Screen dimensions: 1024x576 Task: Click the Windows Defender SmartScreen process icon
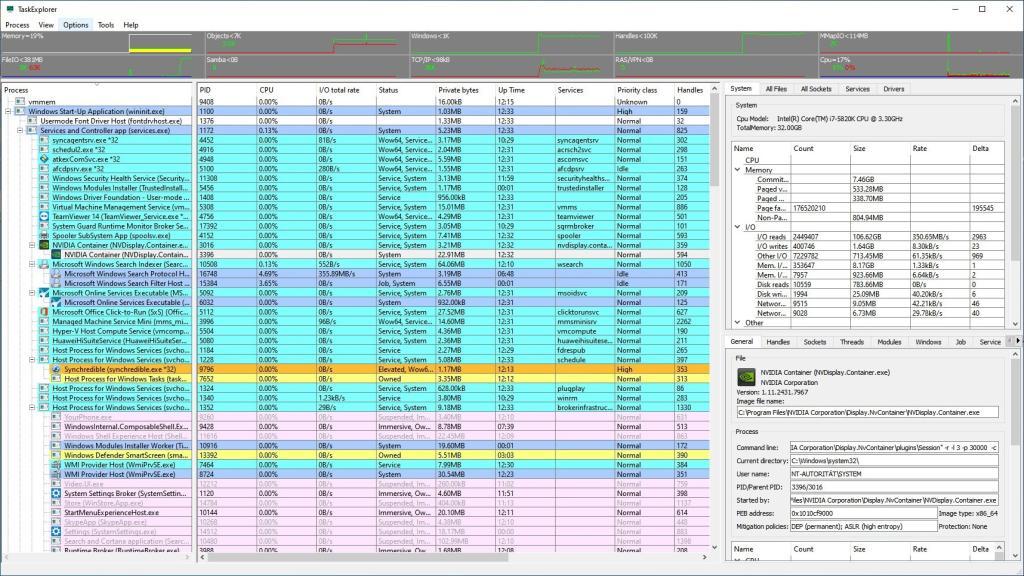click(x=56, y=455)
